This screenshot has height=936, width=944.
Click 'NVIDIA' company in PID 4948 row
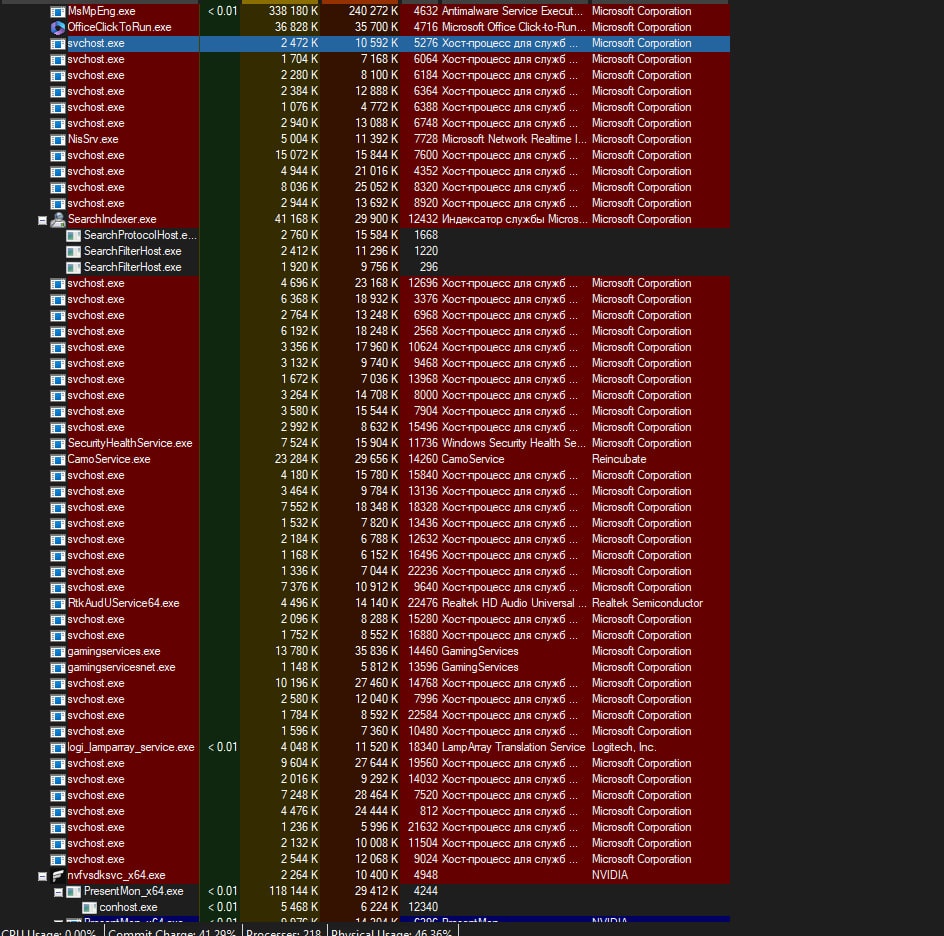point(610,875)
